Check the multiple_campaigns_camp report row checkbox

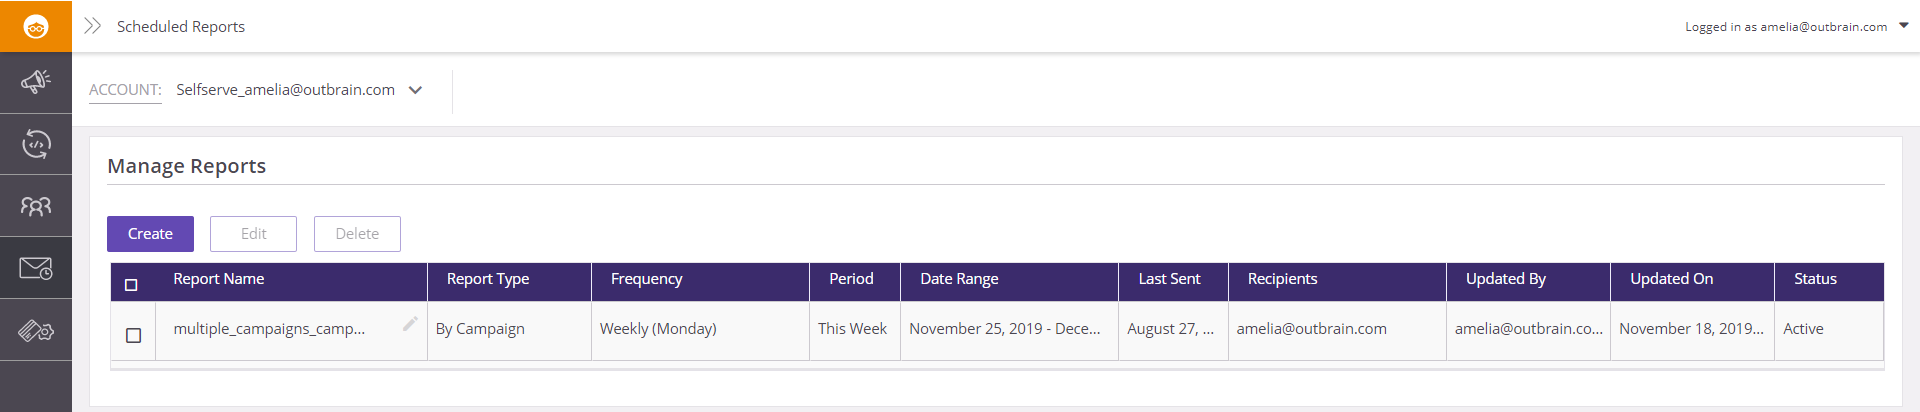point(134,335)
